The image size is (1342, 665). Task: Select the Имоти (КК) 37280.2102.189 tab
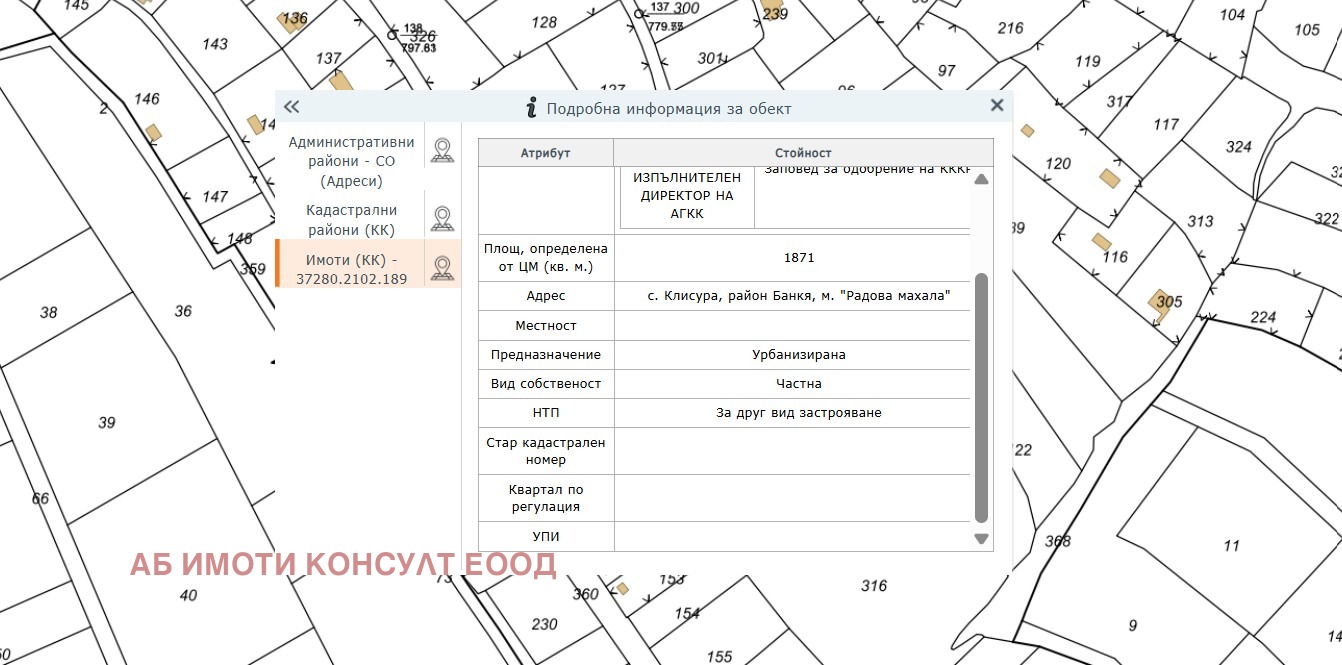click(350, 269)
